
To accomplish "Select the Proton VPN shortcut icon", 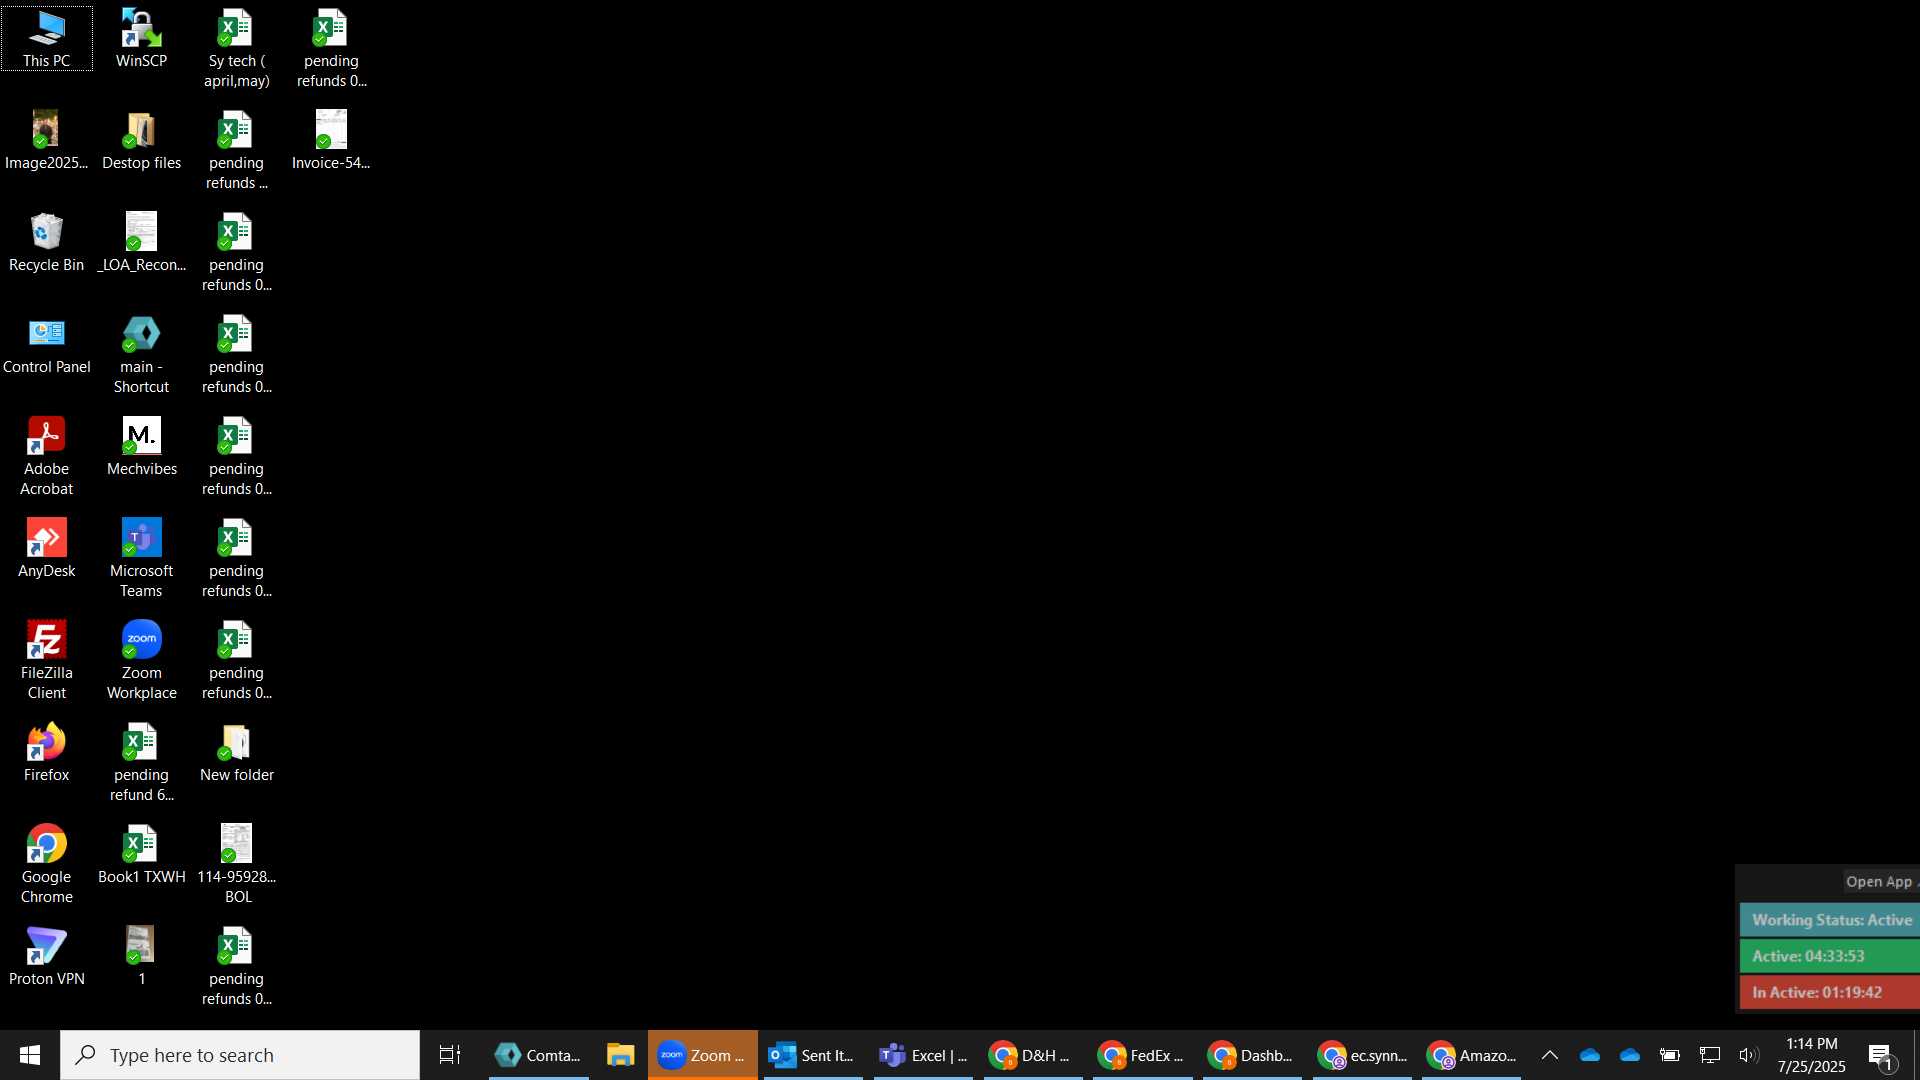I will pyautogui.click(x=47, y=957).
